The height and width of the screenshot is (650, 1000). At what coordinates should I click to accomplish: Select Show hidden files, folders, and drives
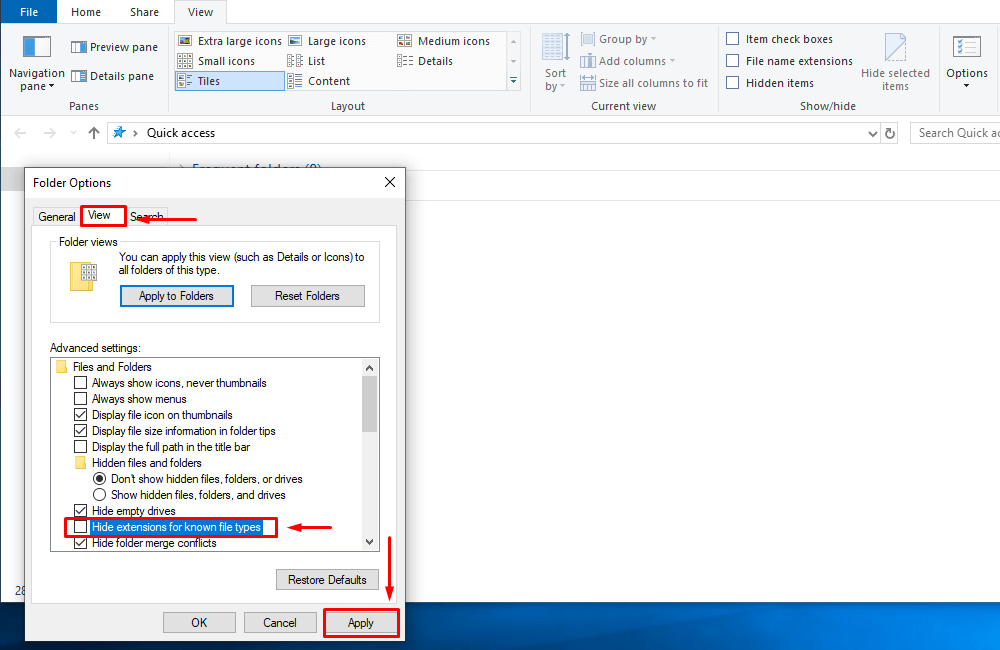point(99,495)
